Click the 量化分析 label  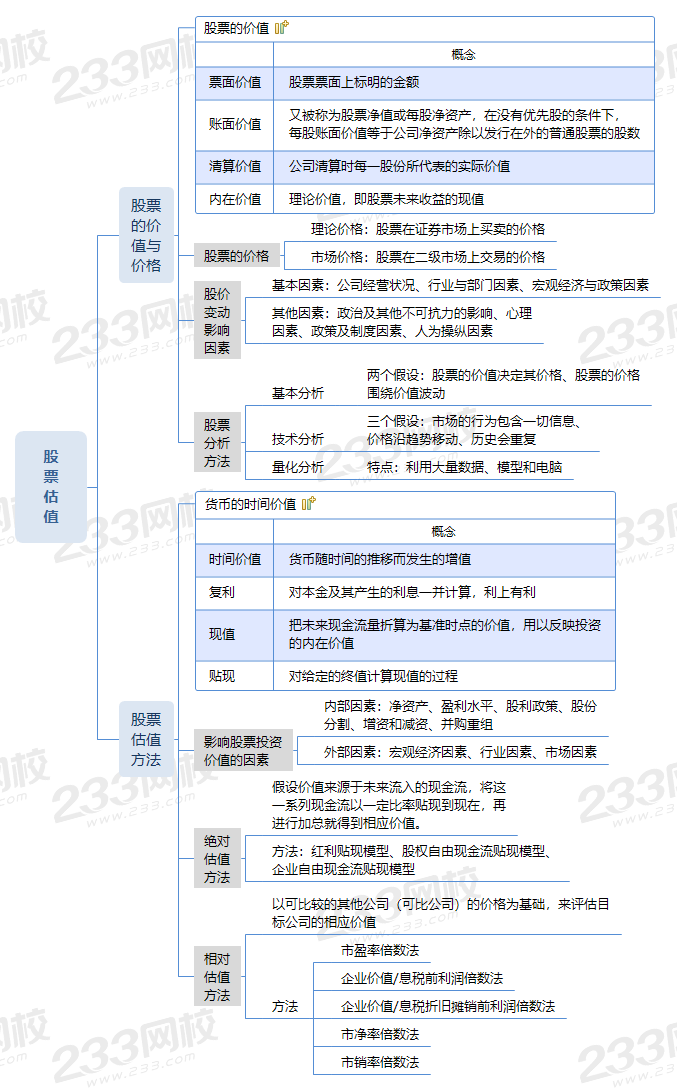(x=297, y=466)
